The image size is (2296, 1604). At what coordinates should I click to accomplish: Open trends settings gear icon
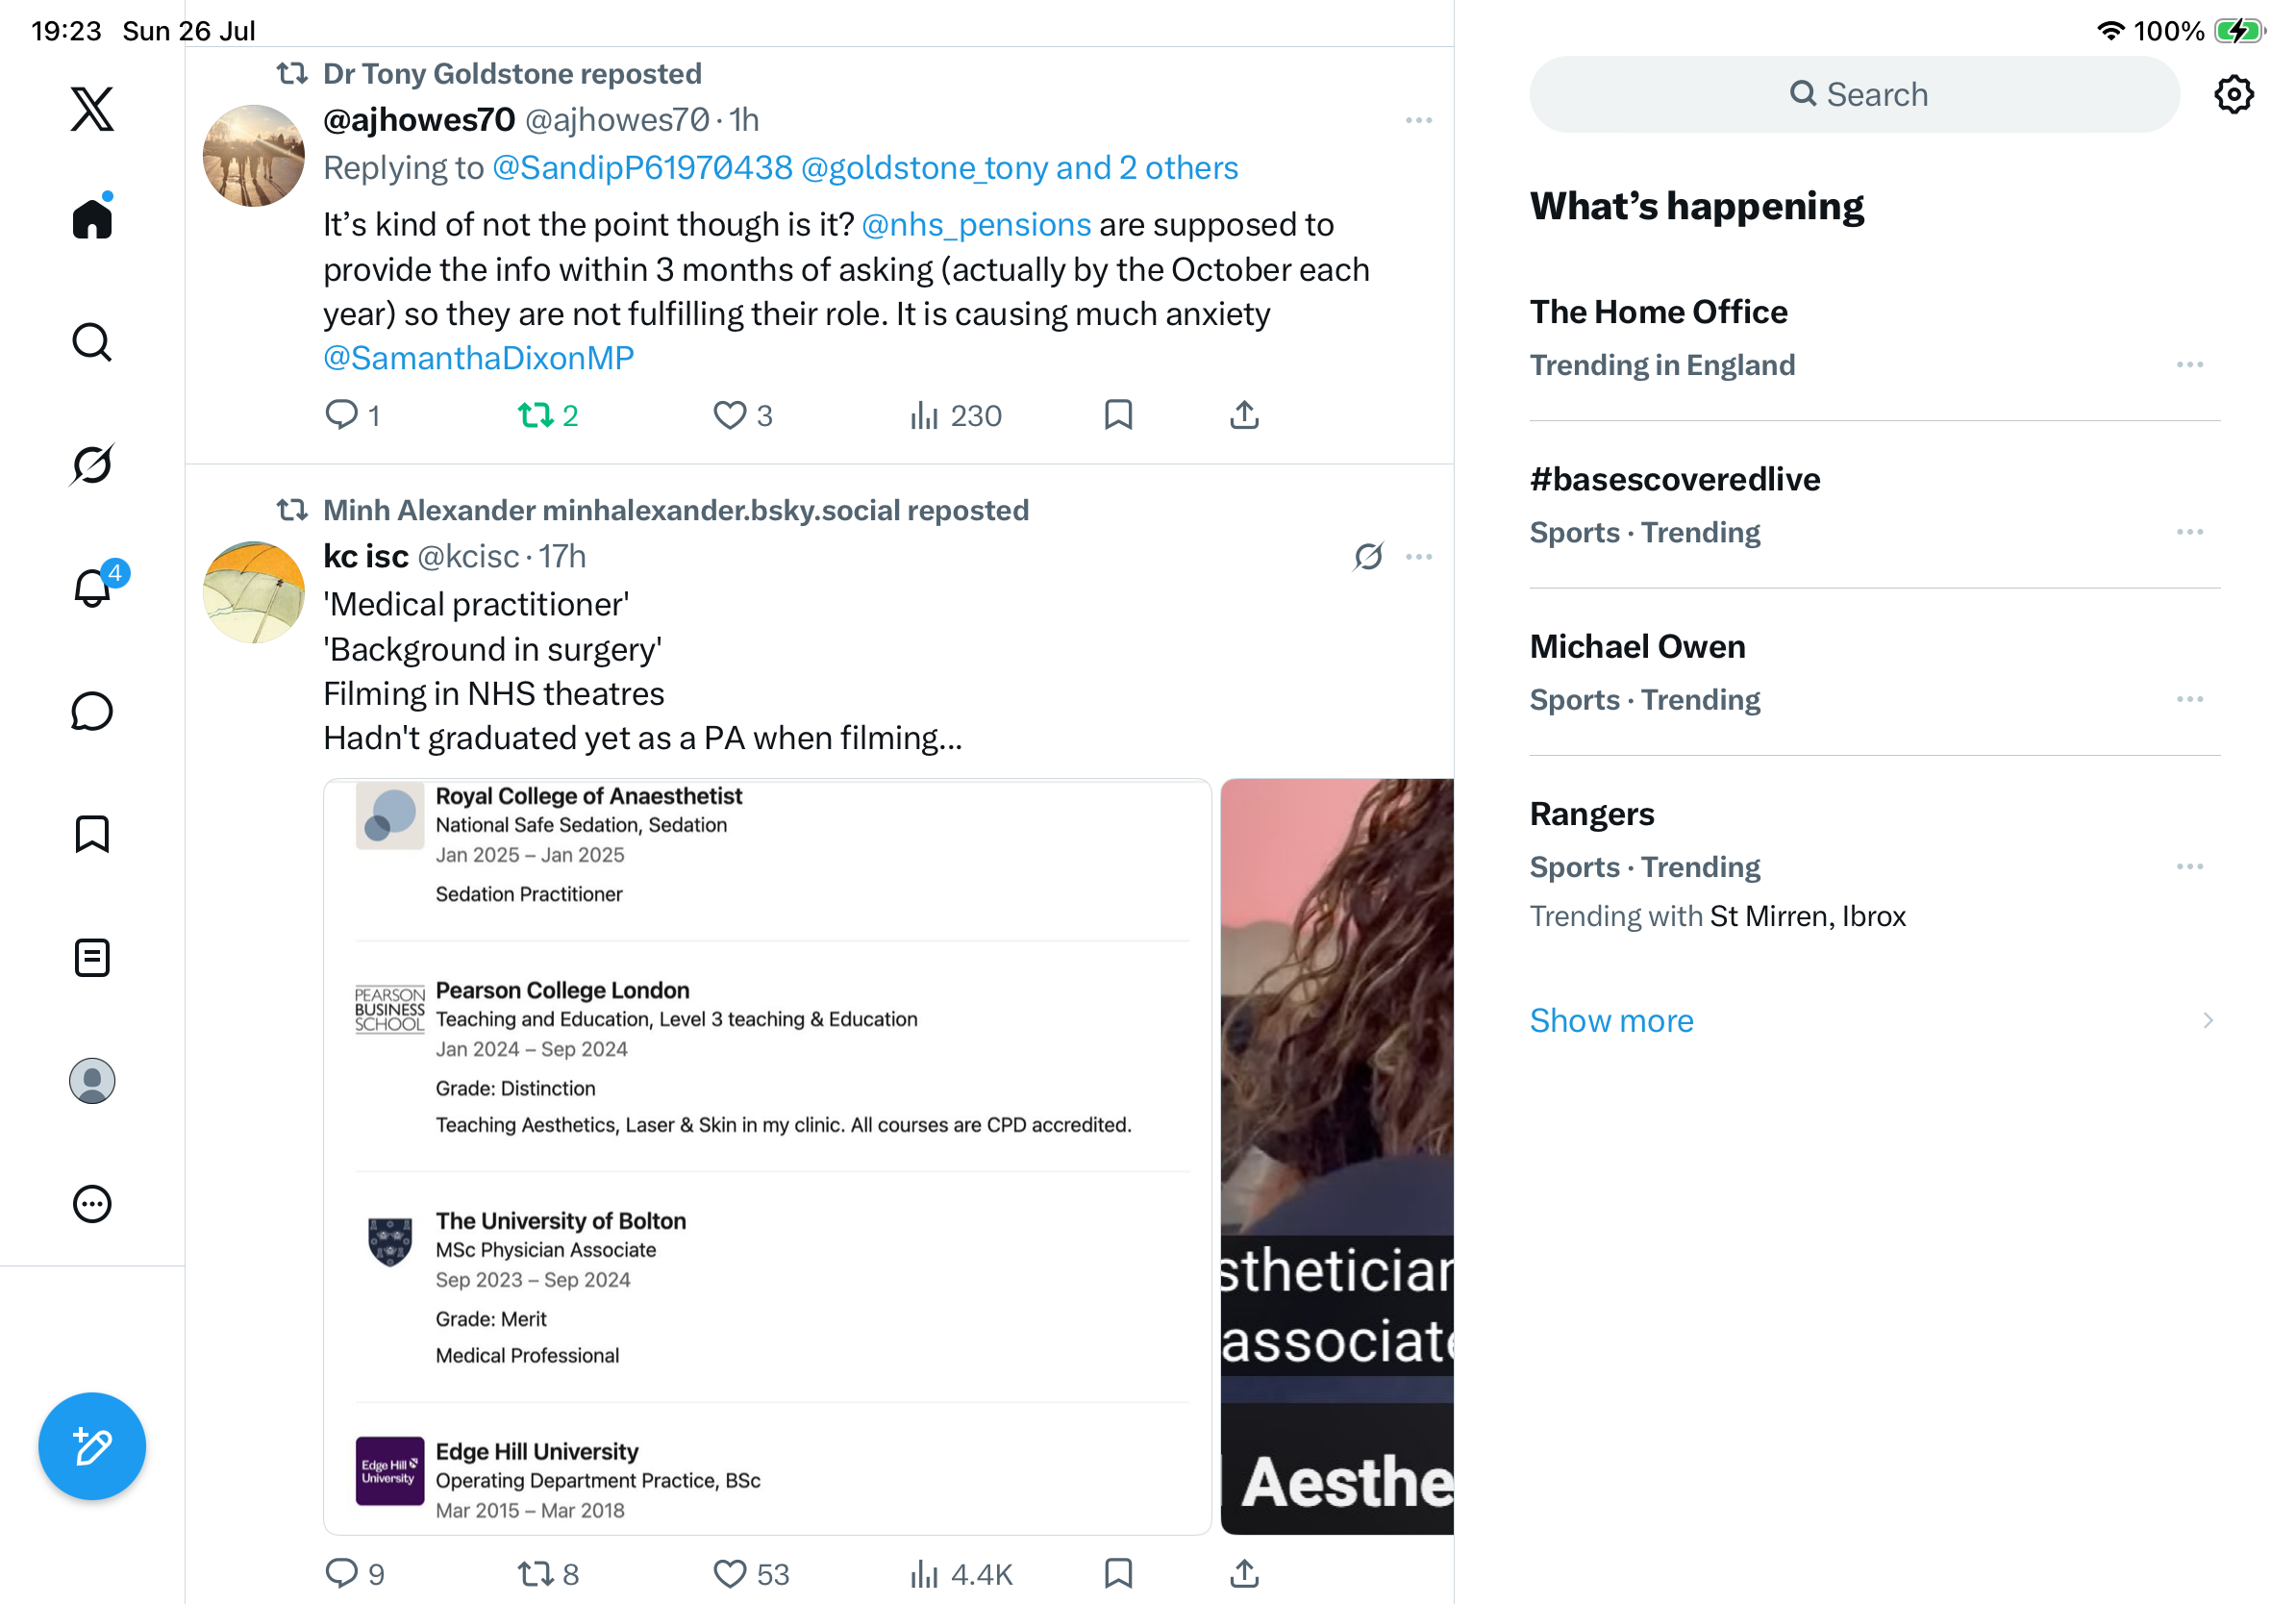pyautogui.click(x=2233, y=95)
